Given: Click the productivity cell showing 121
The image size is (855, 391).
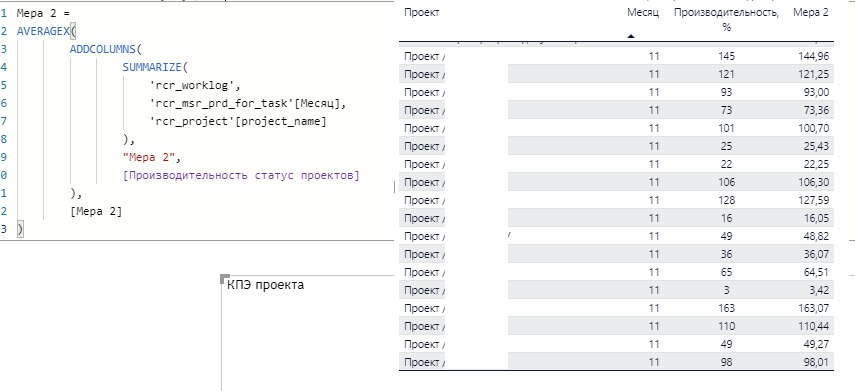Looking at the screenshot, I should pyautogui.click(x=726, y=74).
